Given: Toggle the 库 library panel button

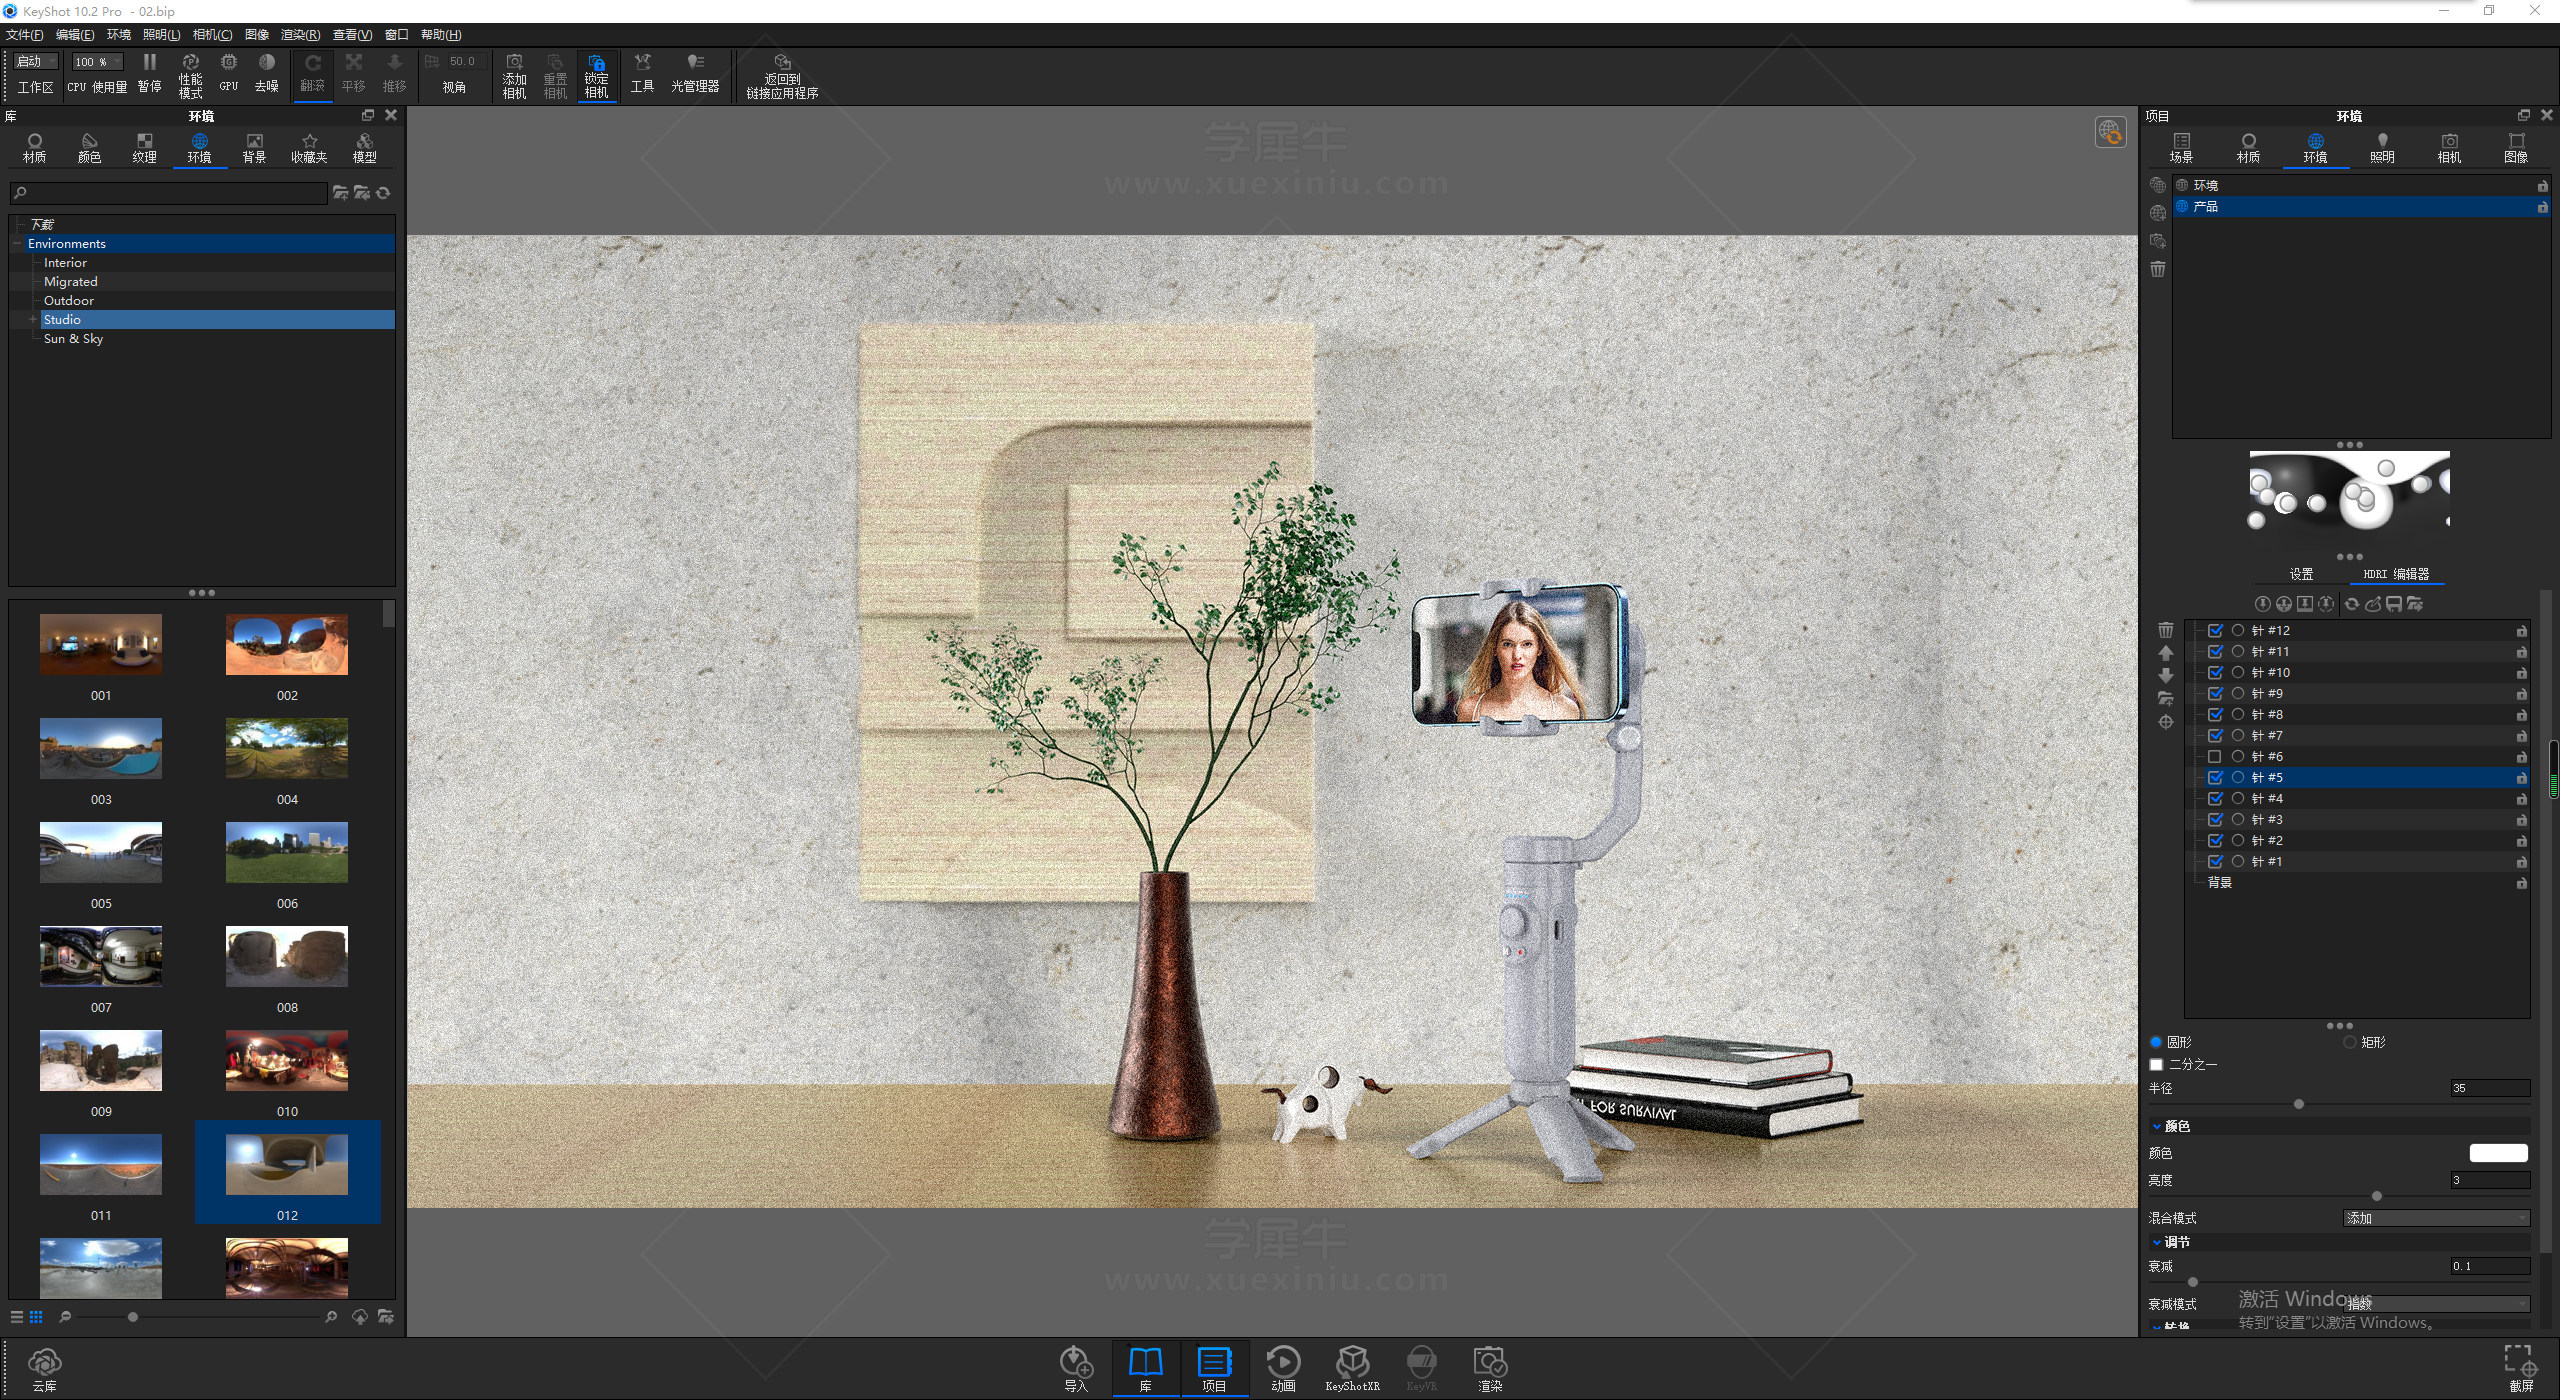Looking at the screenshot, I should tap(1145, 1369).
